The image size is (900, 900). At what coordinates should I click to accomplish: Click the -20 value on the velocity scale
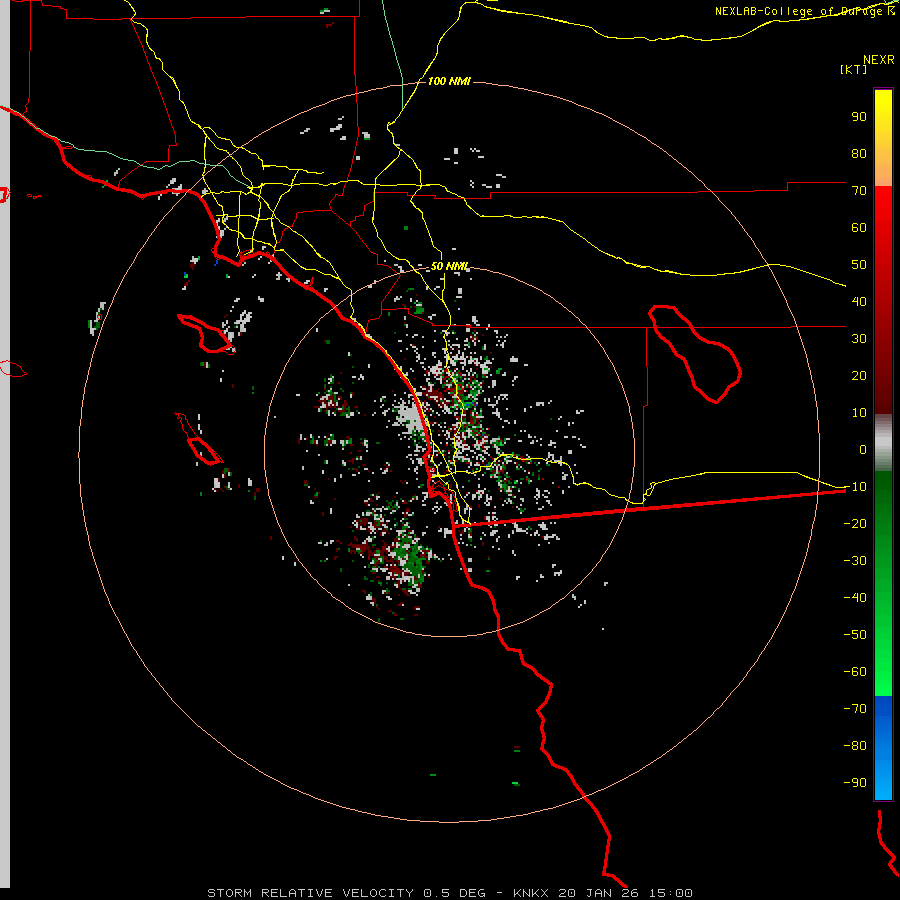[x=855, y=524]
